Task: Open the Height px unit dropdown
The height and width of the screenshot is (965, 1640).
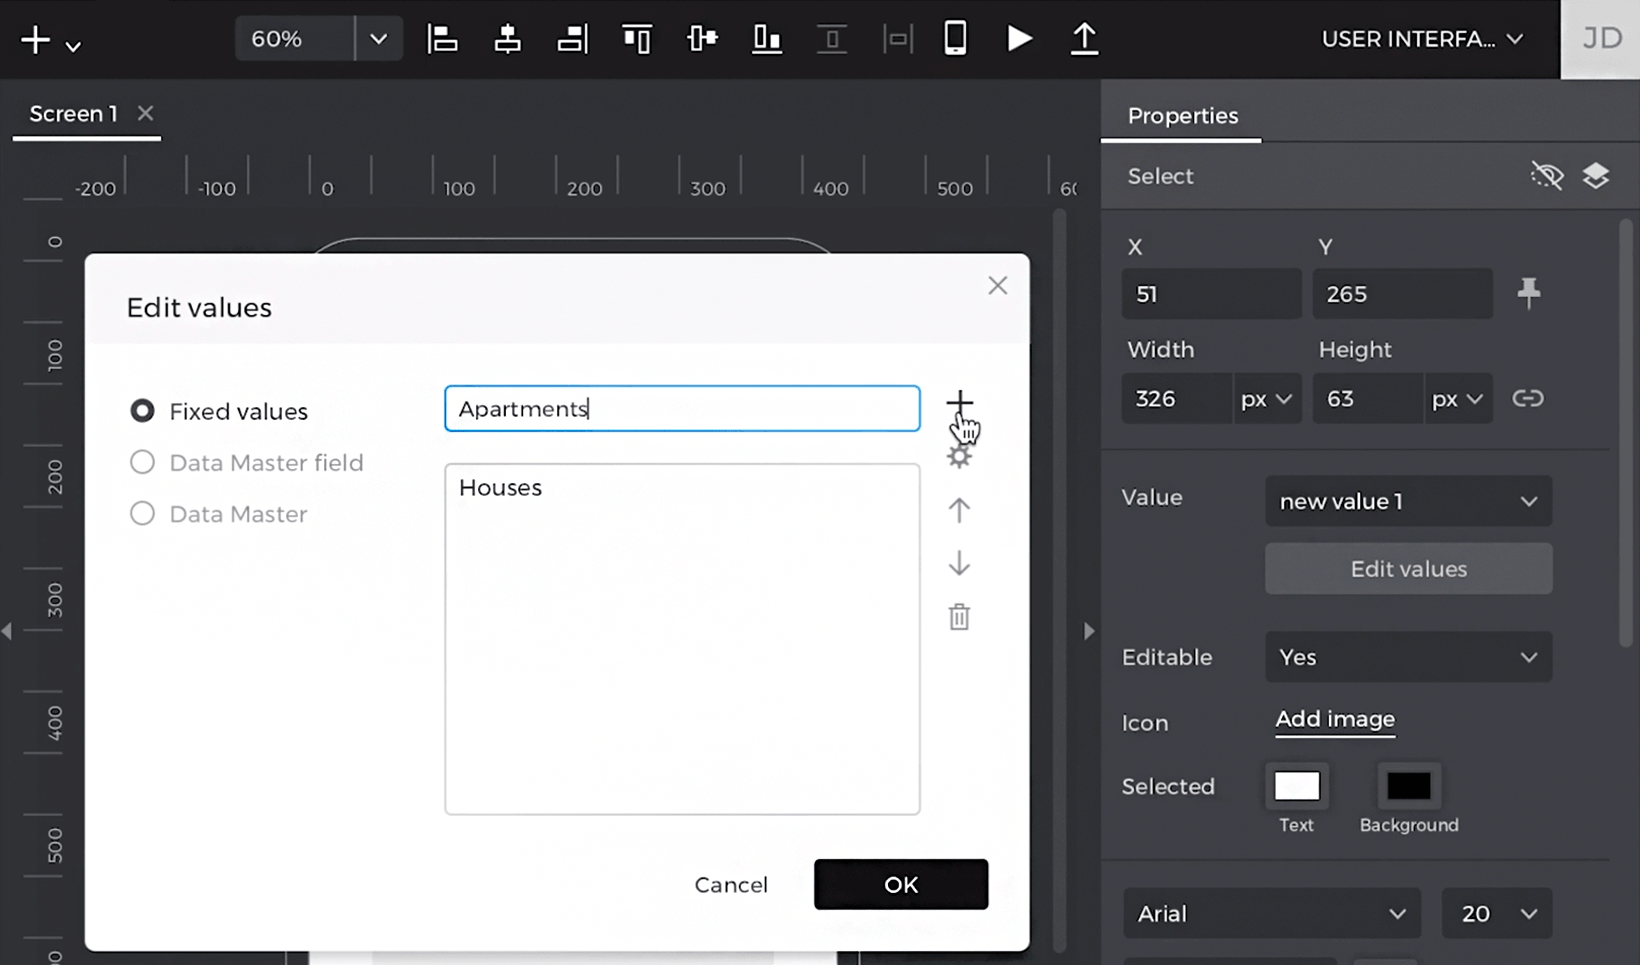Action: [x=1457, y=399]
